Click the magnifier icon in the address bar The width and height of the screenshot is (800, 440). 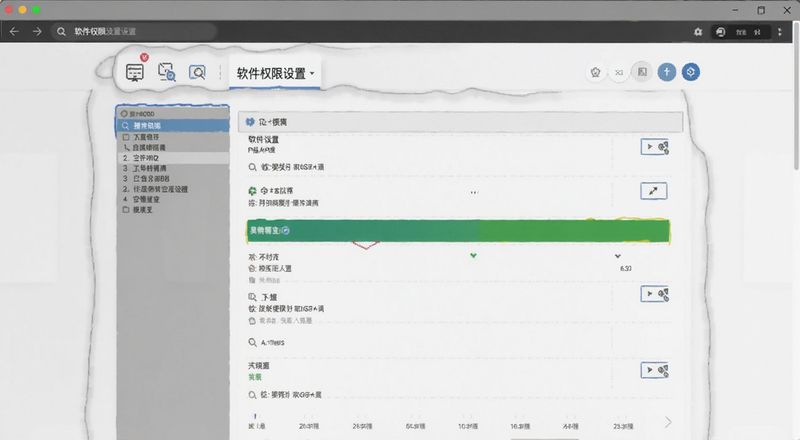pyautogui.click(x=61, y=32)
